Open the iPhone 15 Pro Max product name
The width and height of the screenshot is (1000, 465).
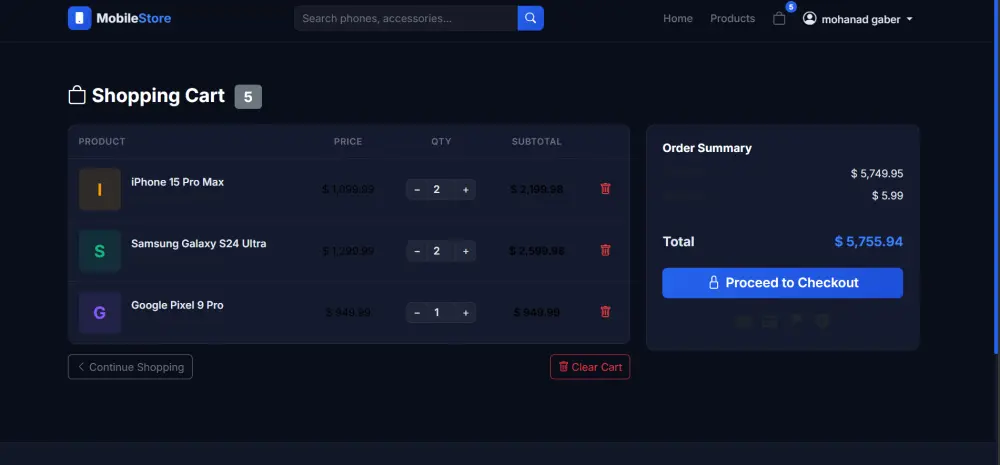[x=177, y=182]
